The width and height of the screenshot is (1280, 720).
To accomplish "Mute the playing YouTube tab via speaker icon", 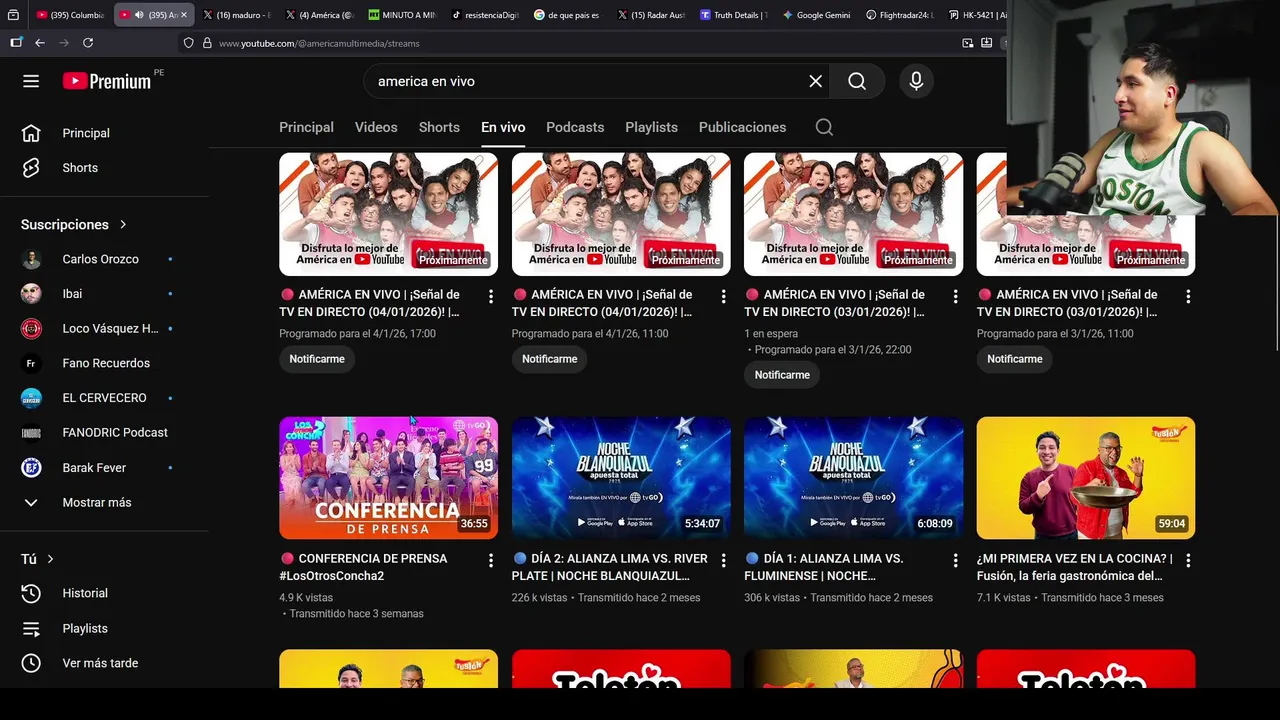I will coord(139,15).
